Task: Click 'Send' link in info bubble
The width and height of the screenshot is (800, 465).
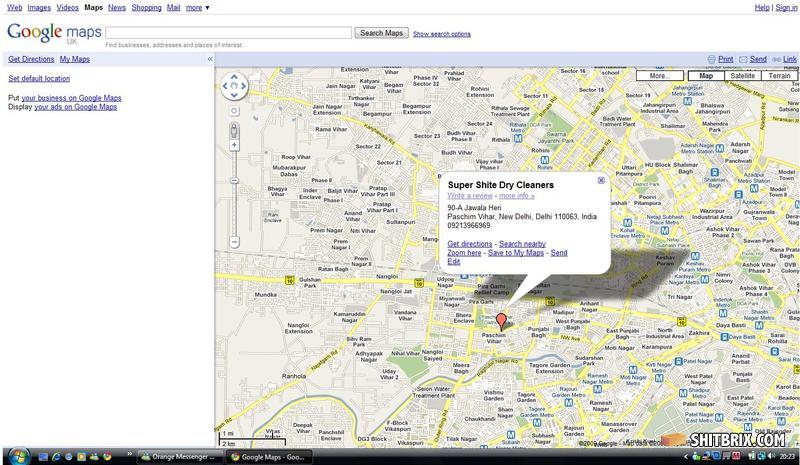Action: [559, 253]
